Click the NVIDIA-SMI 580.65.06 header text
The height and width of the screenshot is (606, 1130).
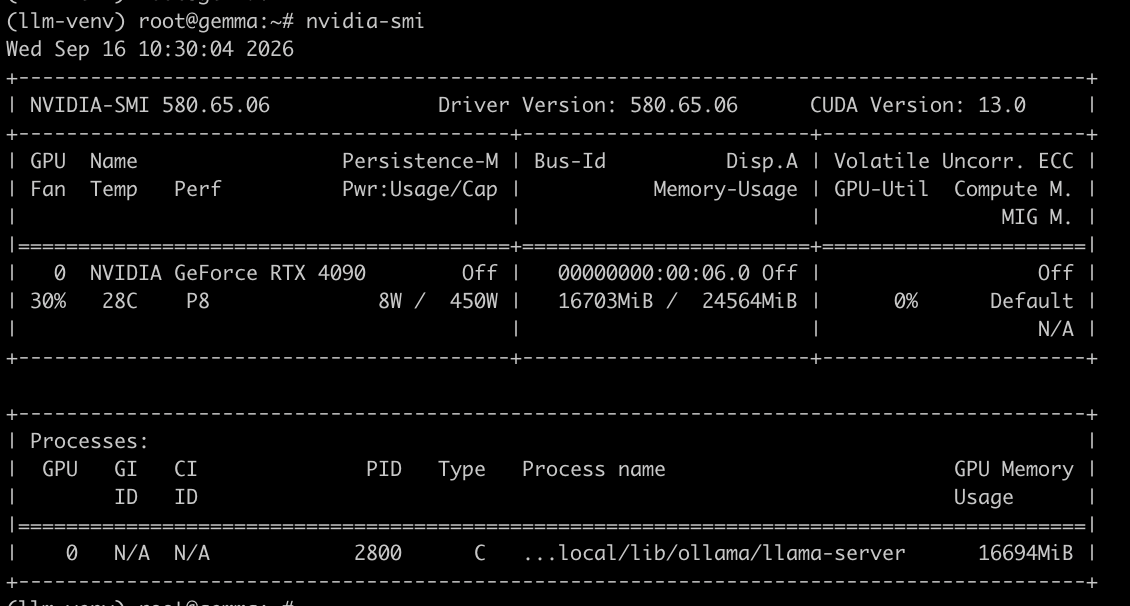(x=150, y=105)
